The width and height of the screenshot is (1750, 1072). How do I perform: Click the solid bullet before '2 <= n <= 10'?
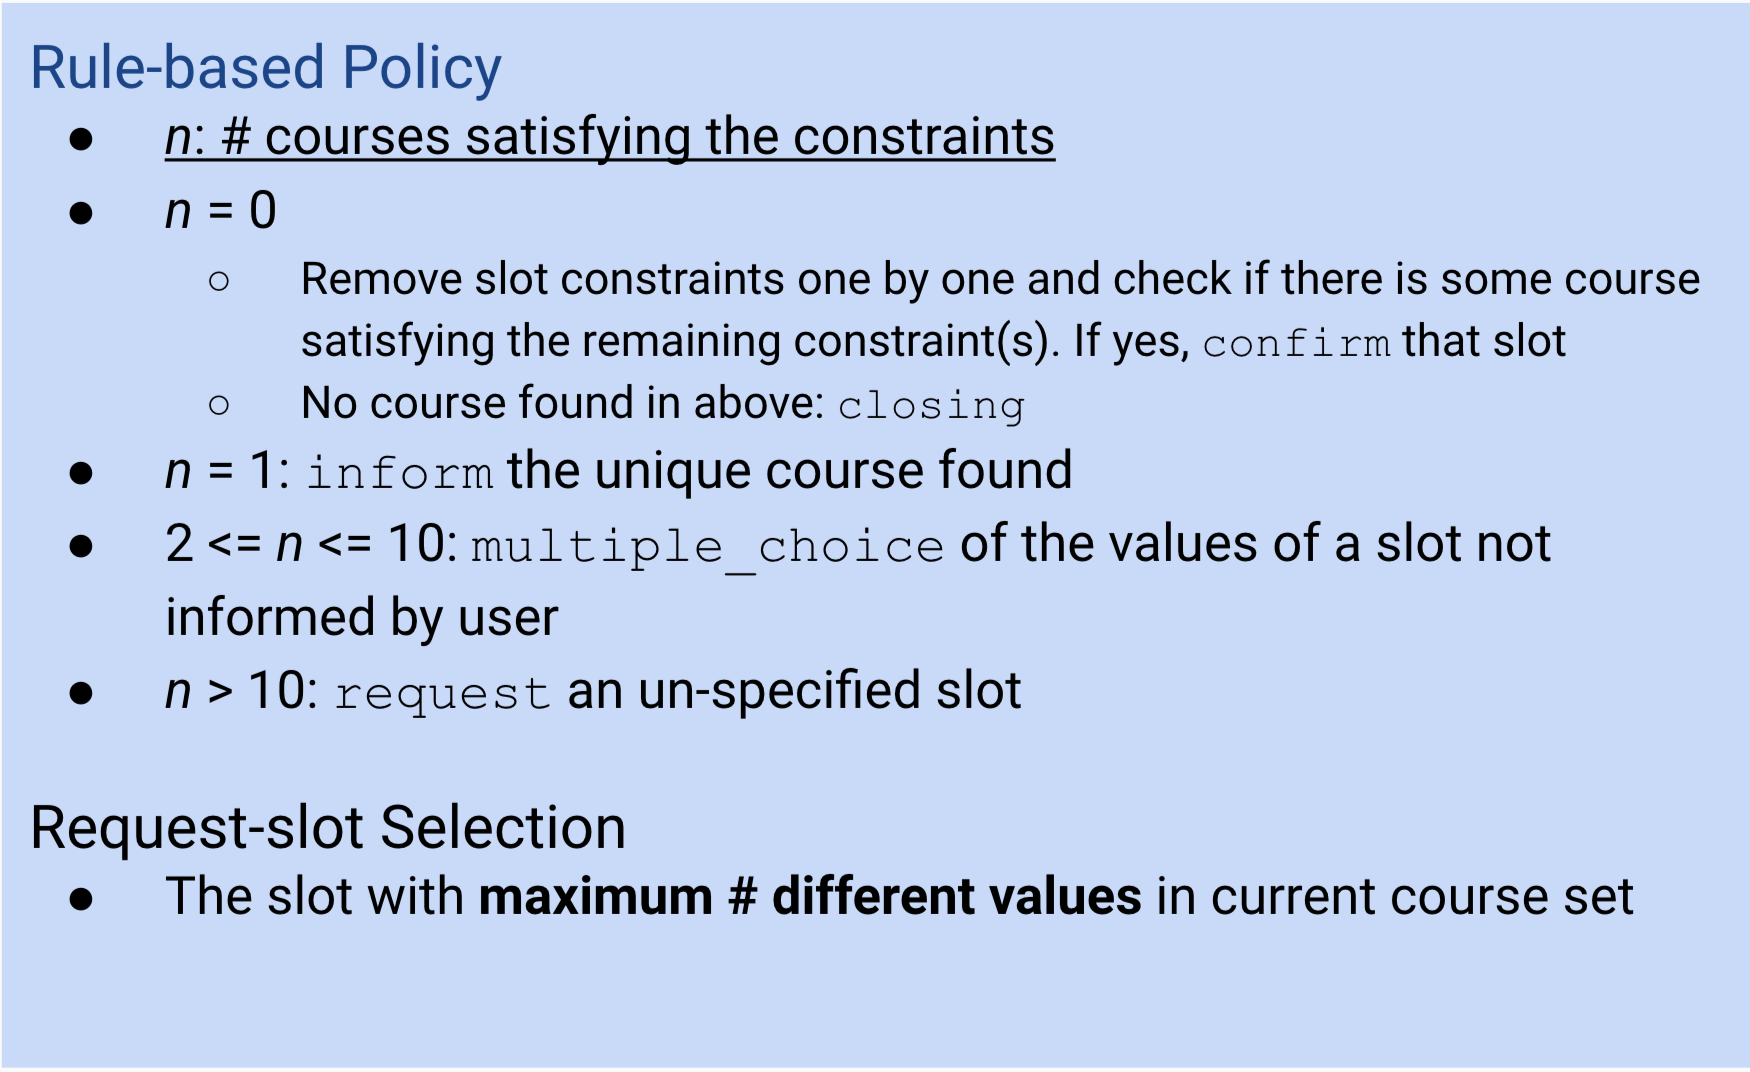click(81, 546)
